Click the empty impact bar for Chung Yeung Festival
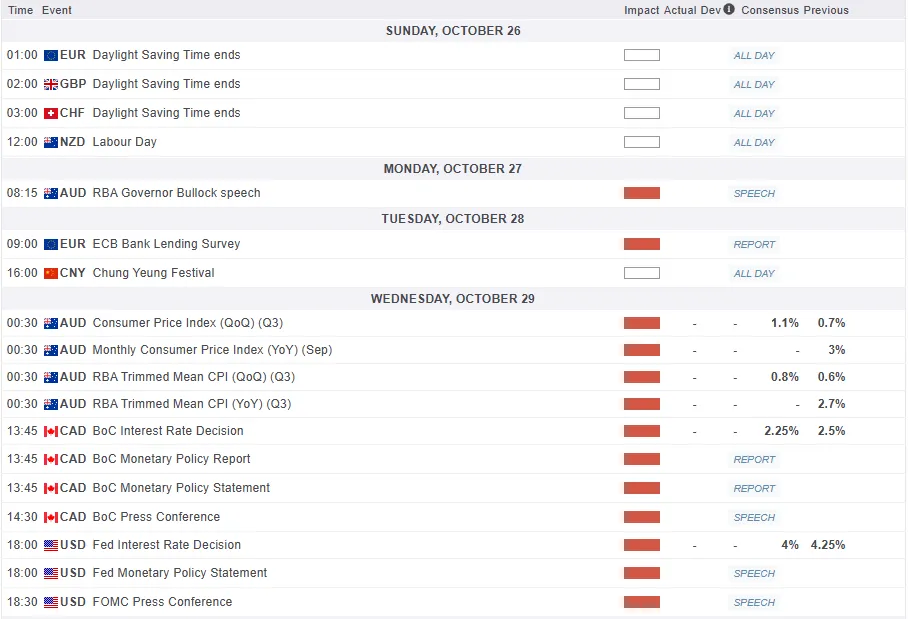 click(642, 273)
